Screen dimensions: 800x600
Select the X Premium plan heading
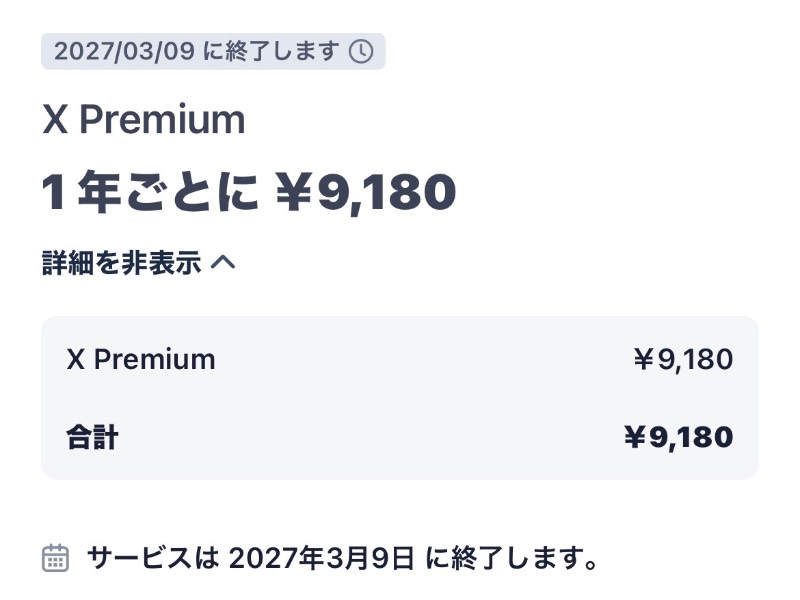143,119
